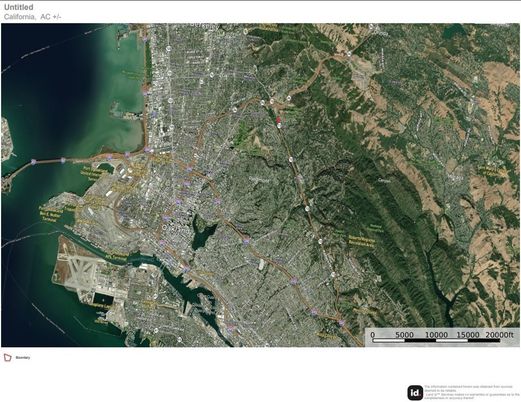Click the 0 label on the scale bar
The width and height of the screenshot is (521, 402).
click(373, 335)
